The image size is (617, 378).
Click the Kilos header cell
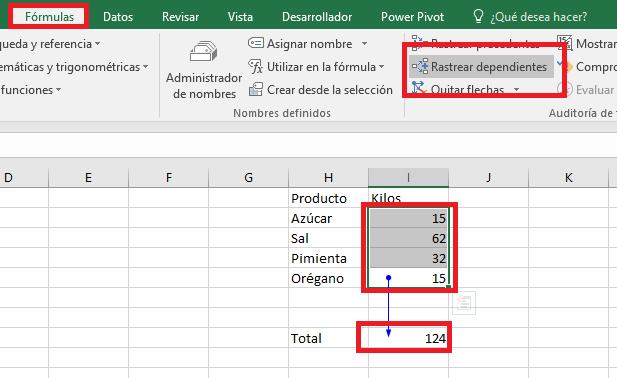(408, 198)
